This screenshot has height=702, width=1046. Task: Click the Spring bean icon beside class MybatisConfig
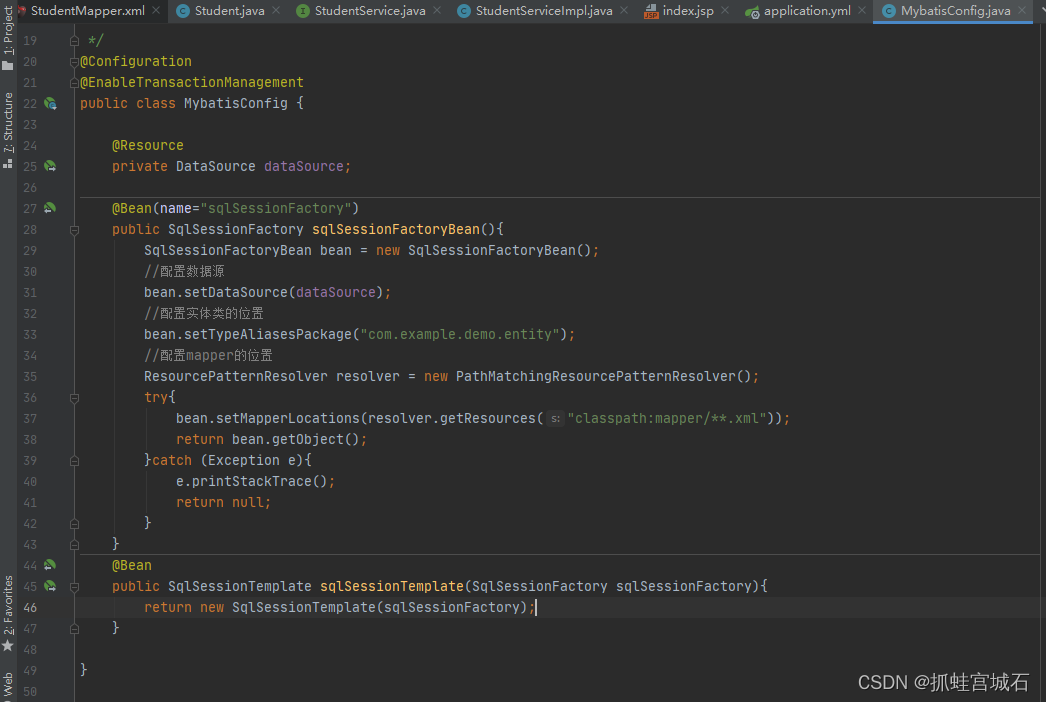pyautogui.click(x=51, y=103)
